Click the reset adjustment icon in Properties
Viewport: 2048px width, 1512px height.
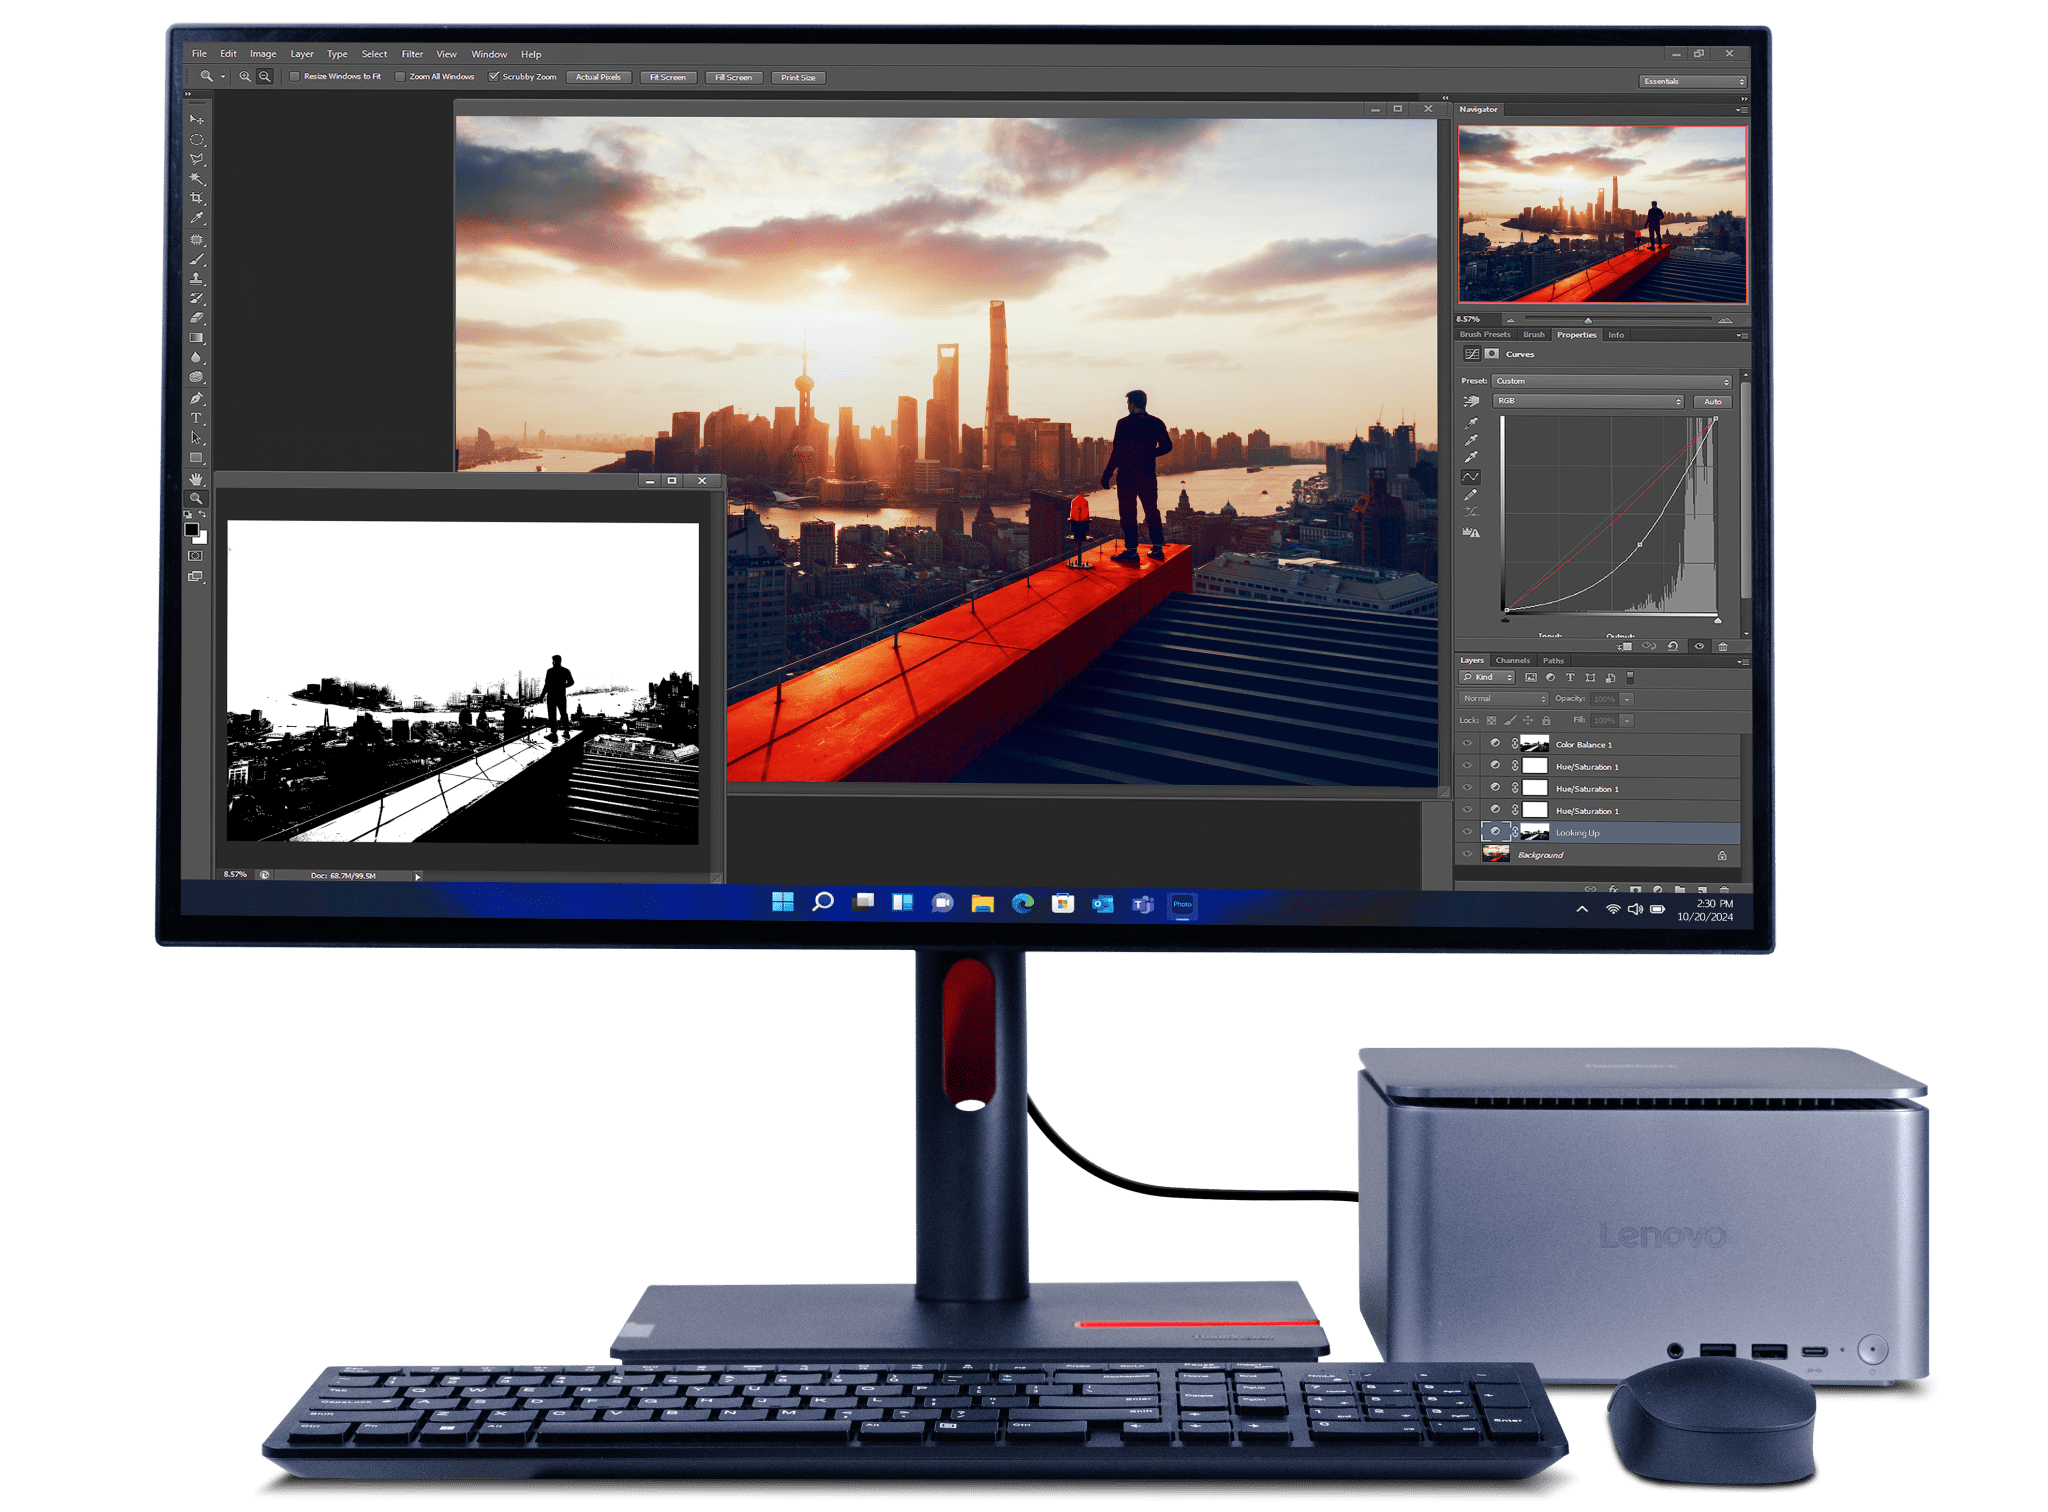[x=1673, y=647]
